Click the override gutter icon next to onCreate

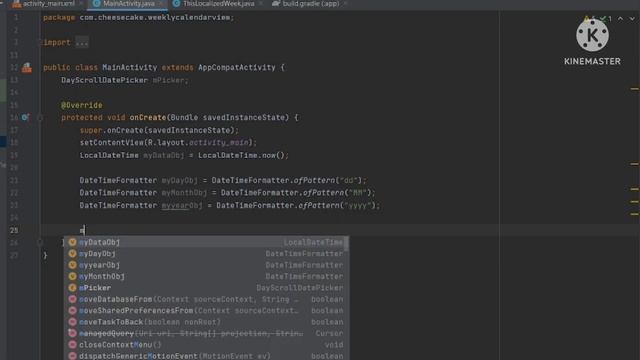(x=25, y=118)
